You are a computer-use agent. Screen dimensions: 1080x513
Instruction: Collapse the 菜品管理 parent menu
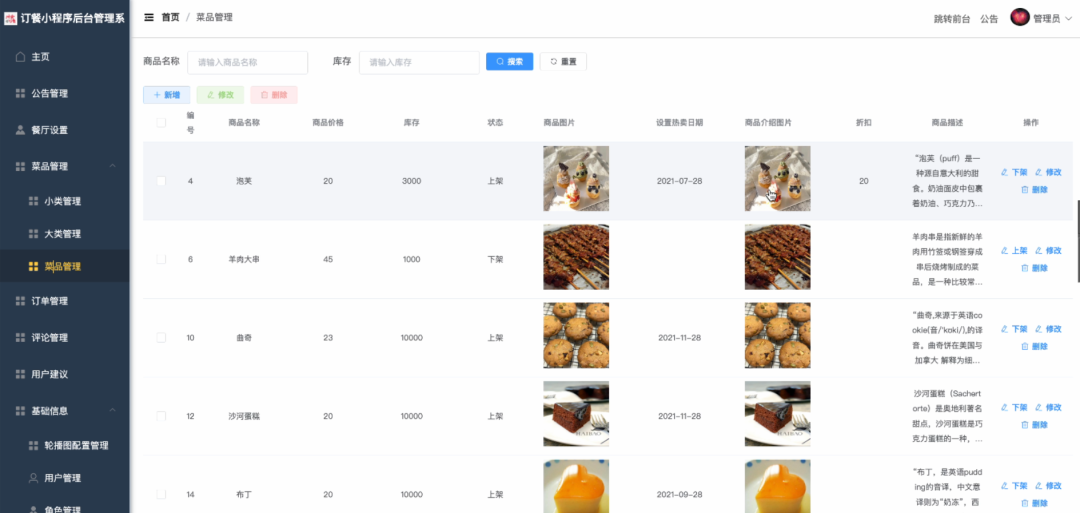[112, 166]
